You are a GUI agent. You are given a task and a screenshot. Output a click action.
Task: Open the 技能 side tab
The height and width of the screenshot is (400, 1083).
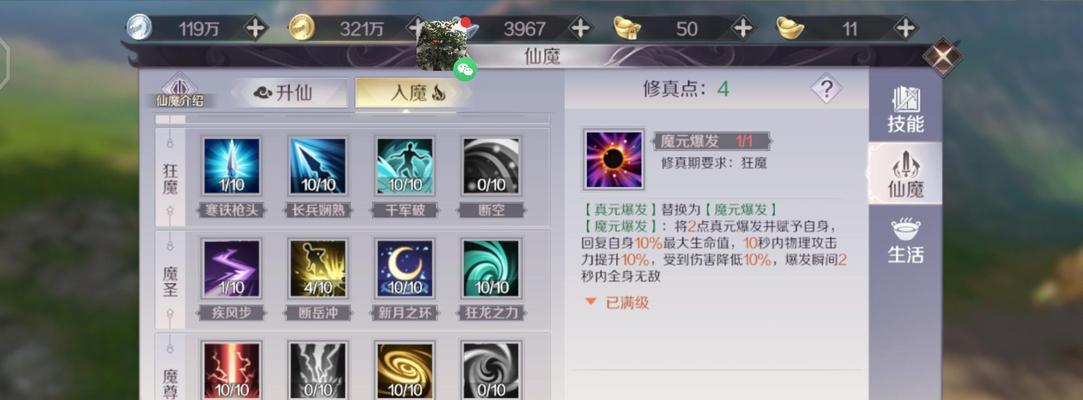click(905, 109)
